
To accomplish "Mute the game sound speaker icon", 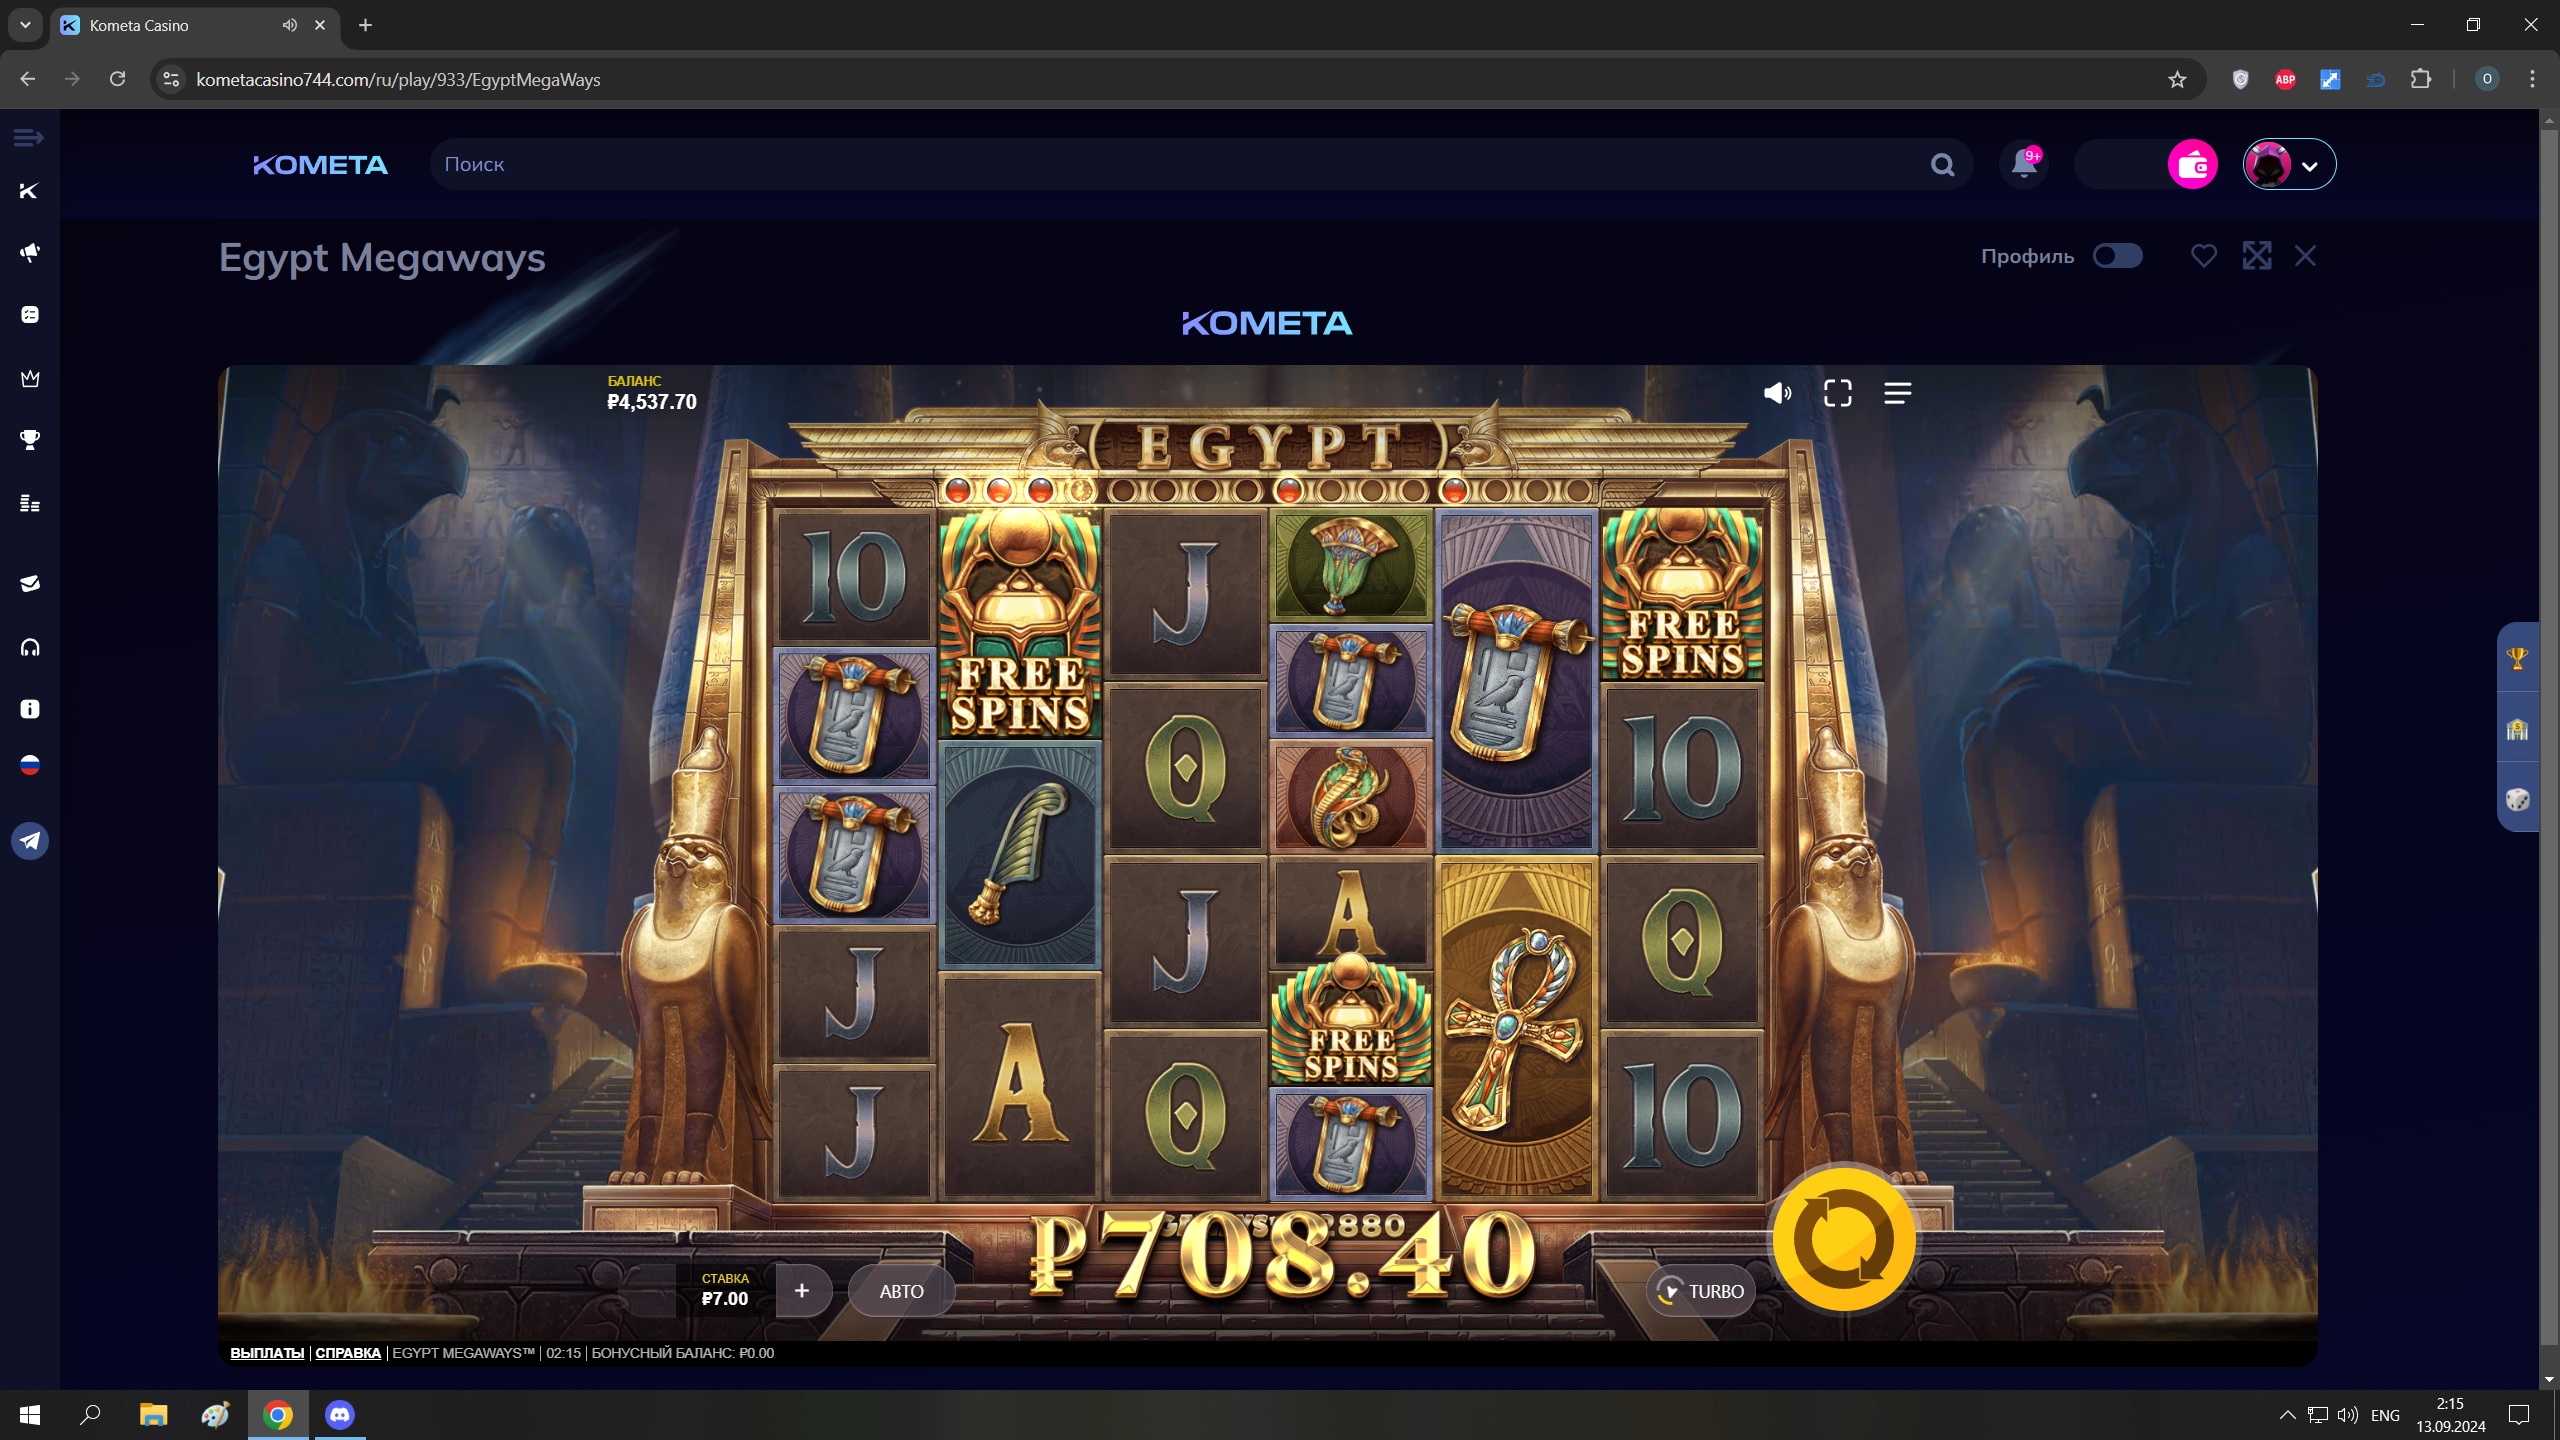I will (1777, 393).
